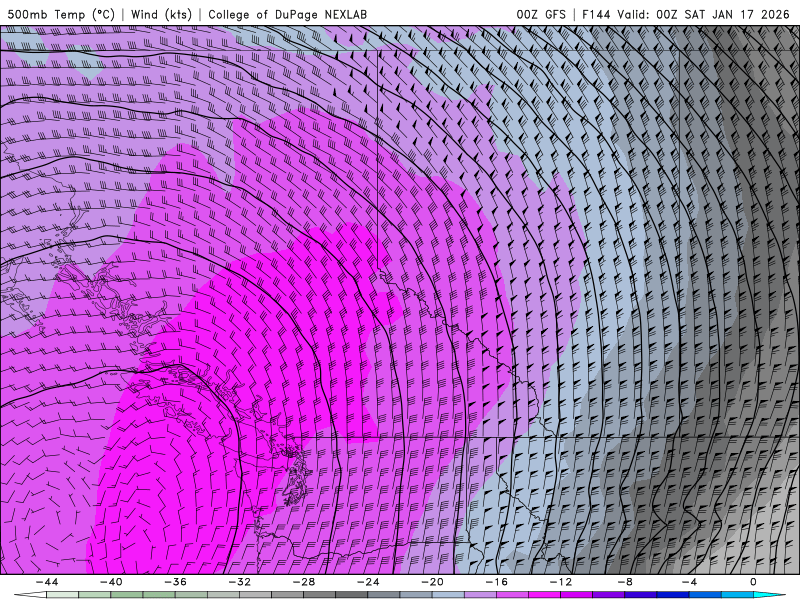This screenshot has width=800, height=600.
Task: Click the -32 color scale label
Action: [x=240, y=582]
